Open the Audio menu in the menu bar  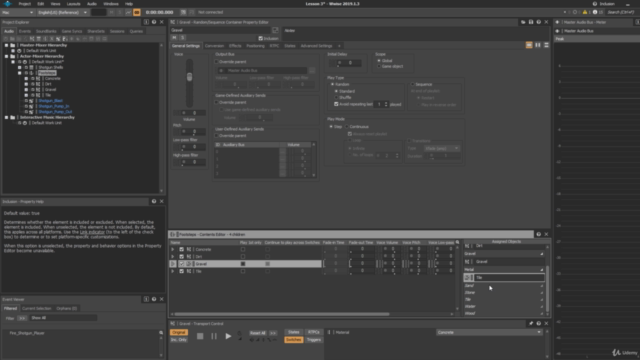(x=92, y=4)
